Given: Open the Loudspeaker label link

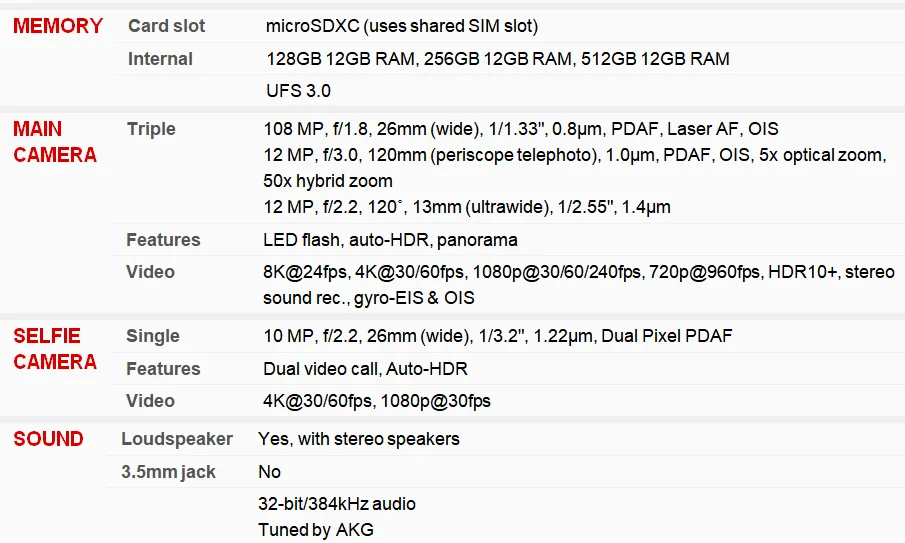Looking at the screenshot, I should point(177,439).
